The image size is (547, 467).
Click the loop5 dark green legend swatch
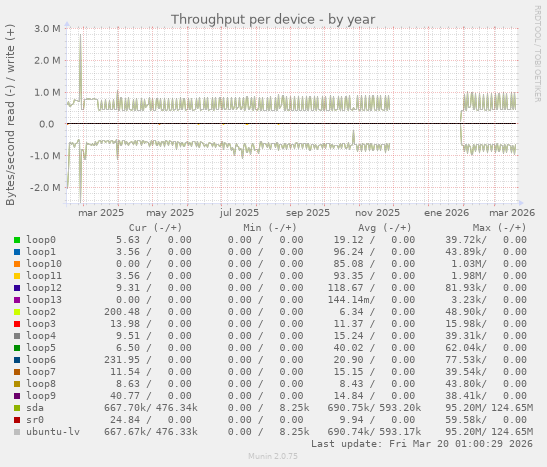point(17,348)
